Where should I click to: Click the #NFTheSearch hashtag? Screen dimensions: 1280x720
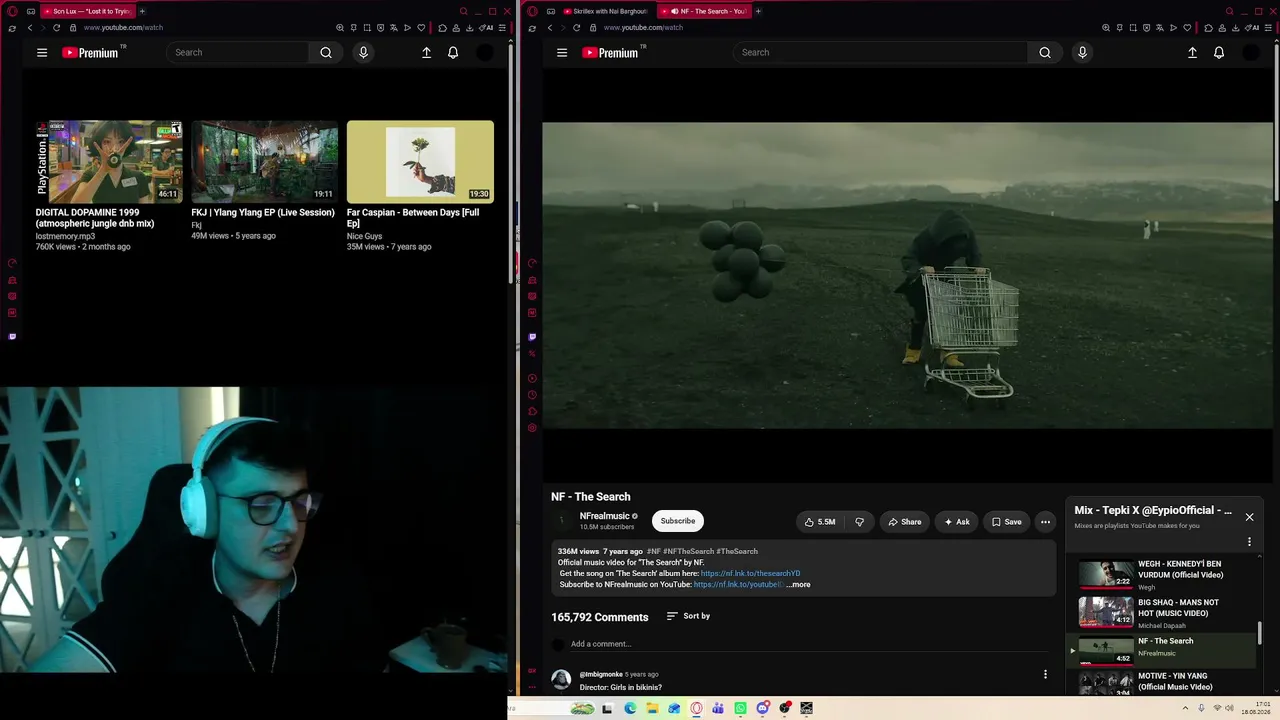(x=688, y=551)
